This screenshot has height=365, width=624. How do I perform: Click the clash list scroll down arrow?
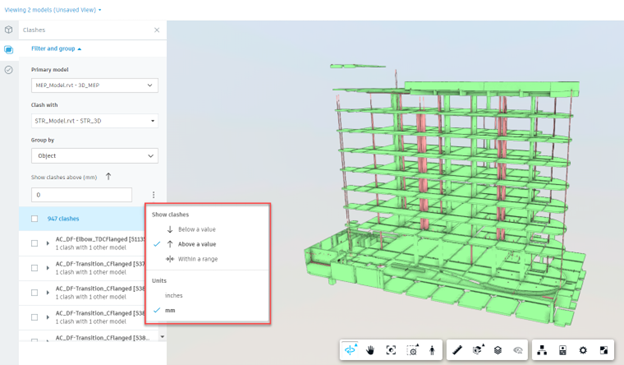[x=162, y=337]
